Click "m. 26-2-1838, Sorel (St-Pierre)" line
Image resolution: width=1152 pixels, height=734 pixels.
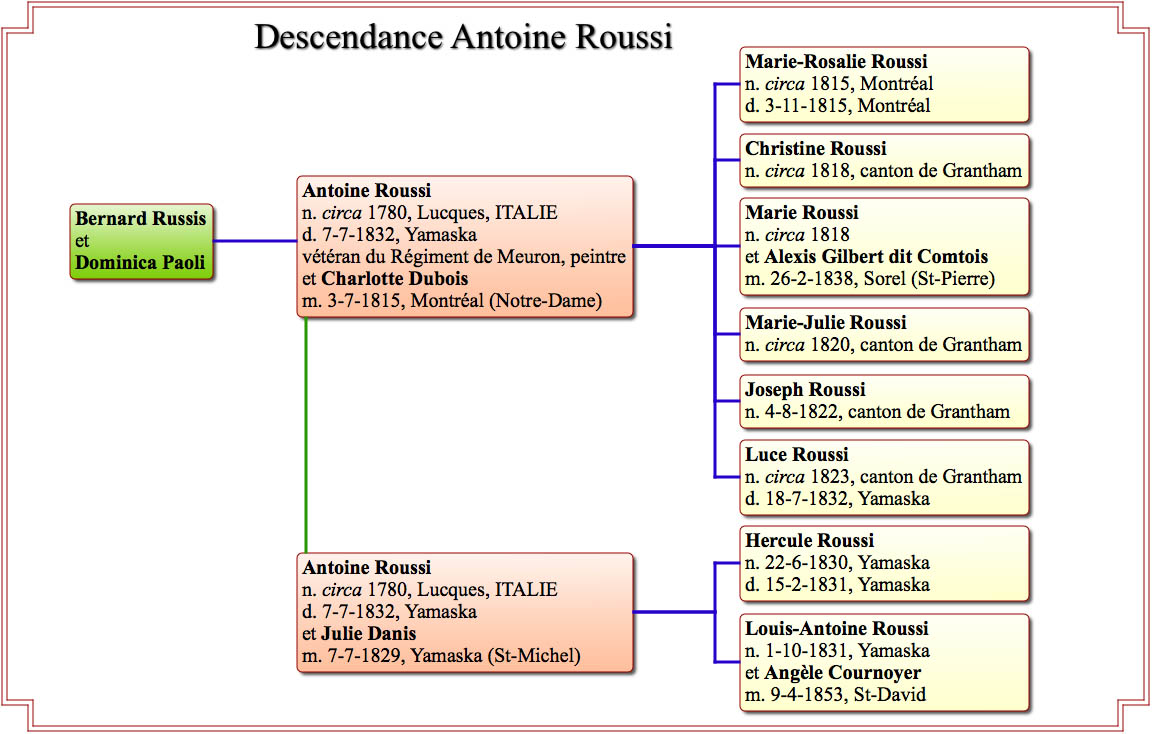click(x=870, y=278)
